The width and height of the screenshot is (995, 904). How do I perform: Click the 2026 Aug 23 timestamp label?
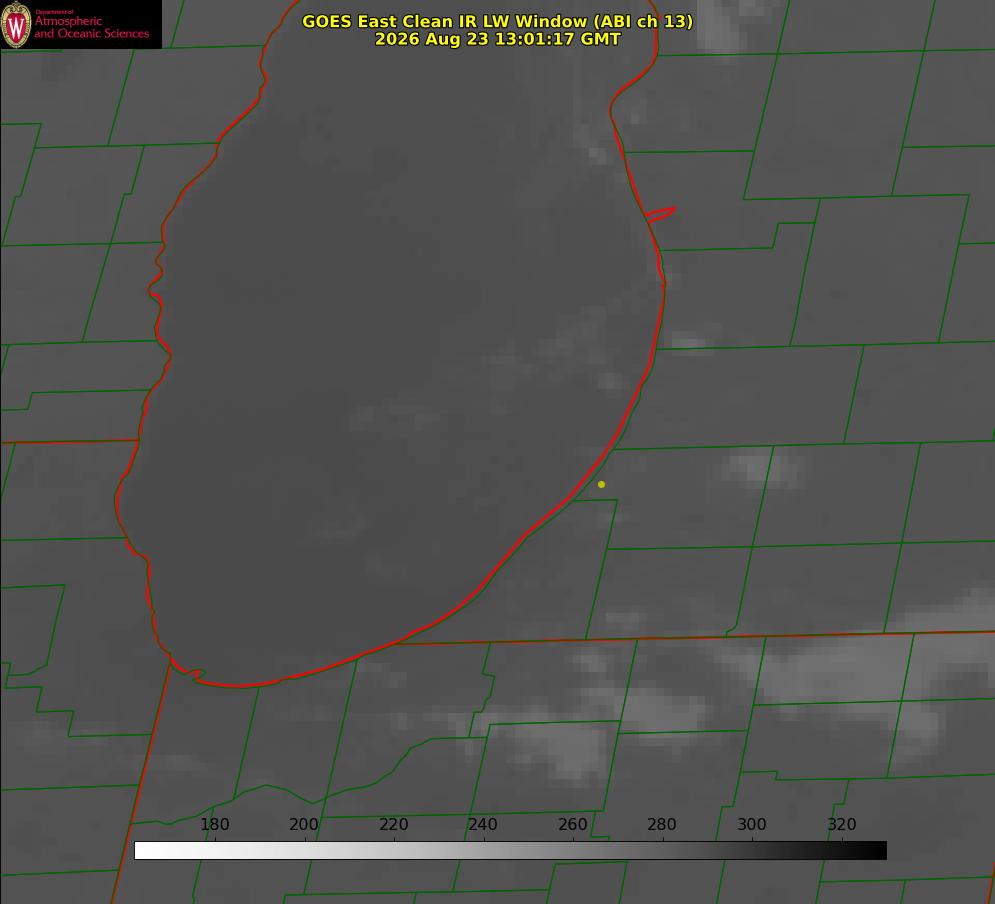point(498,39)
